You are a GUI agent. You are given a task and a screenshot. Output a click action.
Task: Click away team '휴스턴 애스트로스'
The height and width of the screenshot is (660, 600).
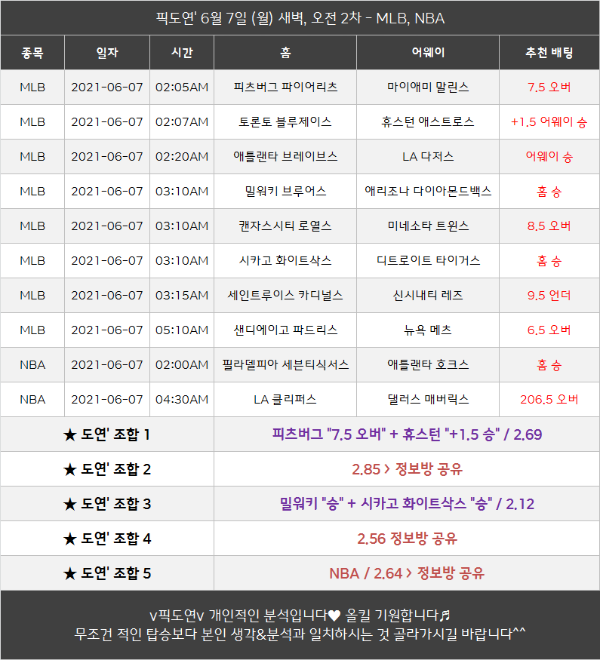pos(428,122)
